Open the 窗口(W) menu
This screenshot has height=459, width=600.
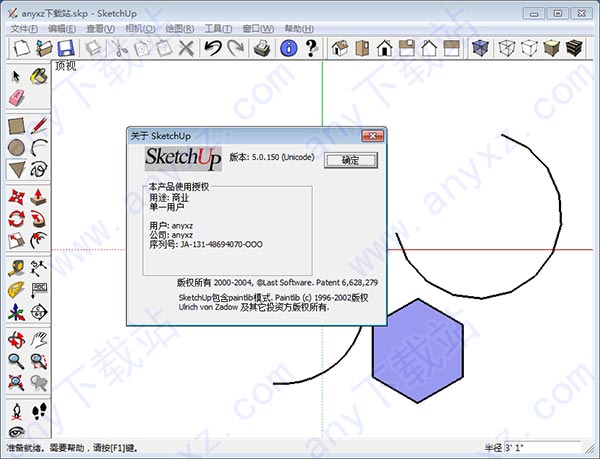coord(258,29)
